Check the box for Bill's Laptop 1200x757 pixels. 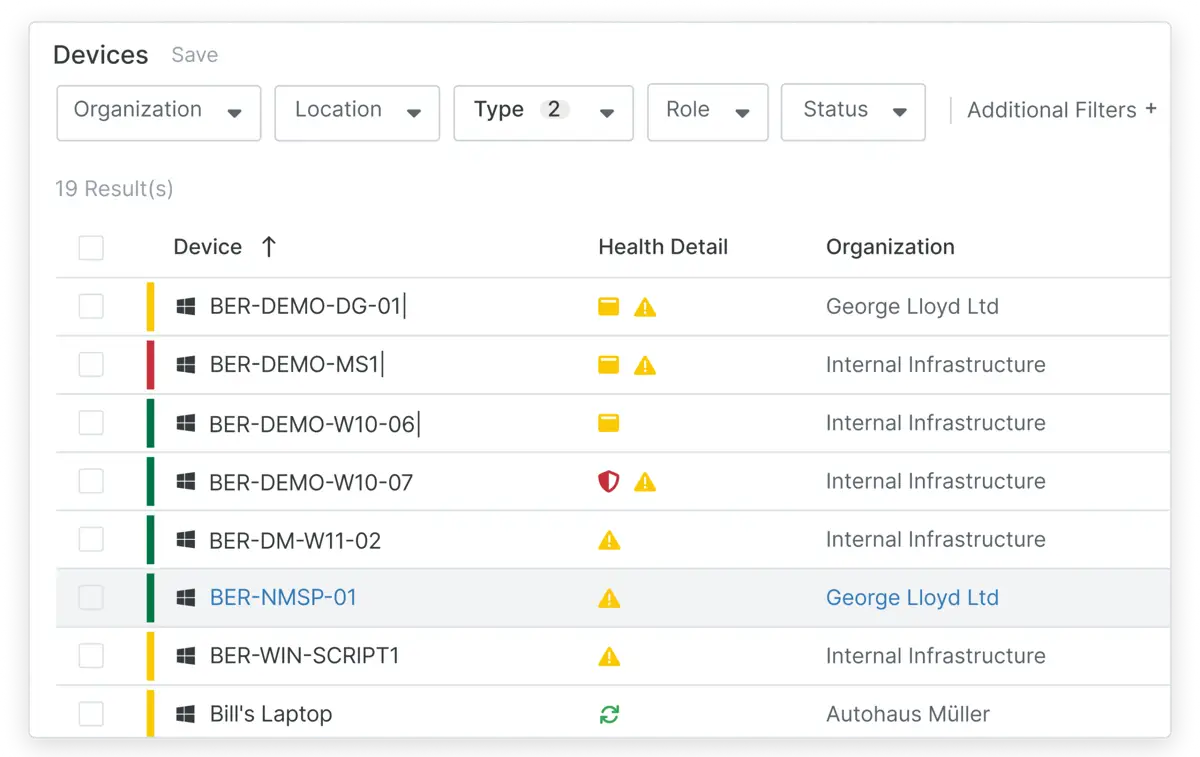click(x=91, y=713)
